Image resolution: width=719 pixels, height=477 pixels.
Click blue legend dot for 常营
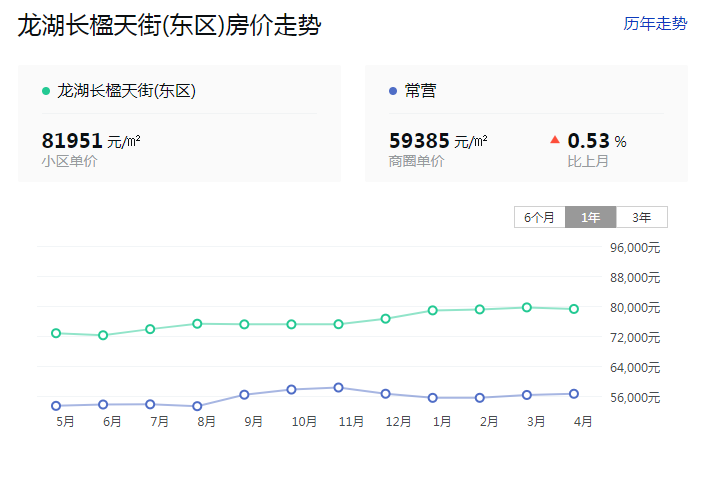click(x=392, y=91)
